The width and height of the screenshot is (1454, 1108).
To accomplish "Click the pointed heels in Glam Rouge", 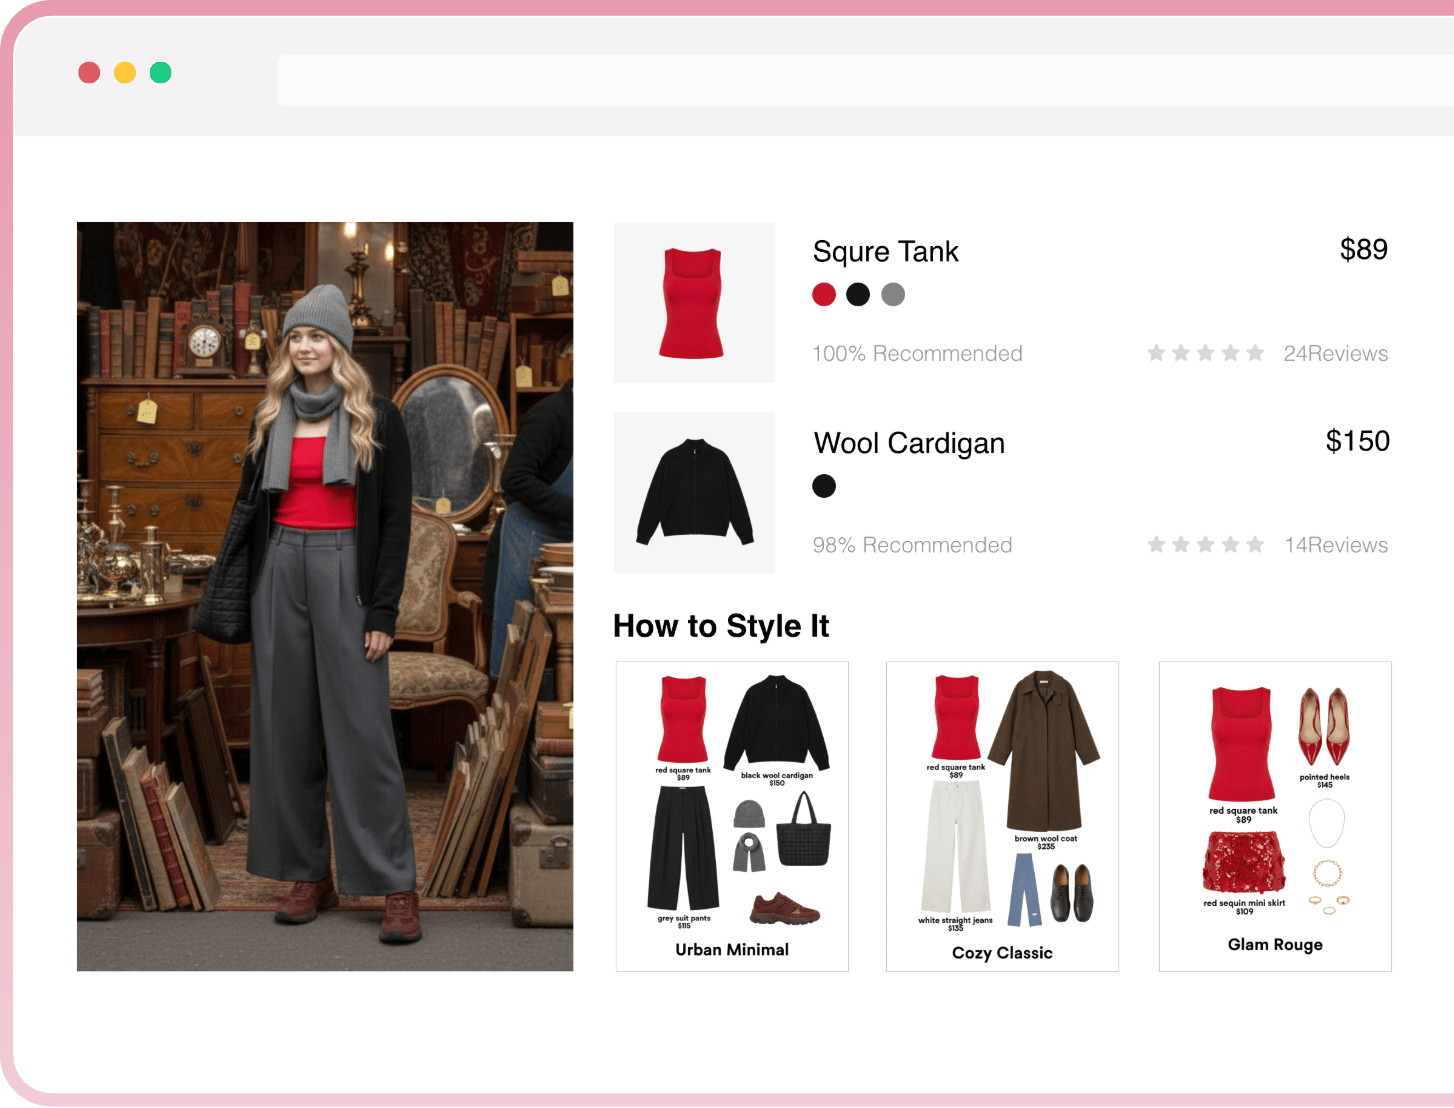I will point(1324,727).
